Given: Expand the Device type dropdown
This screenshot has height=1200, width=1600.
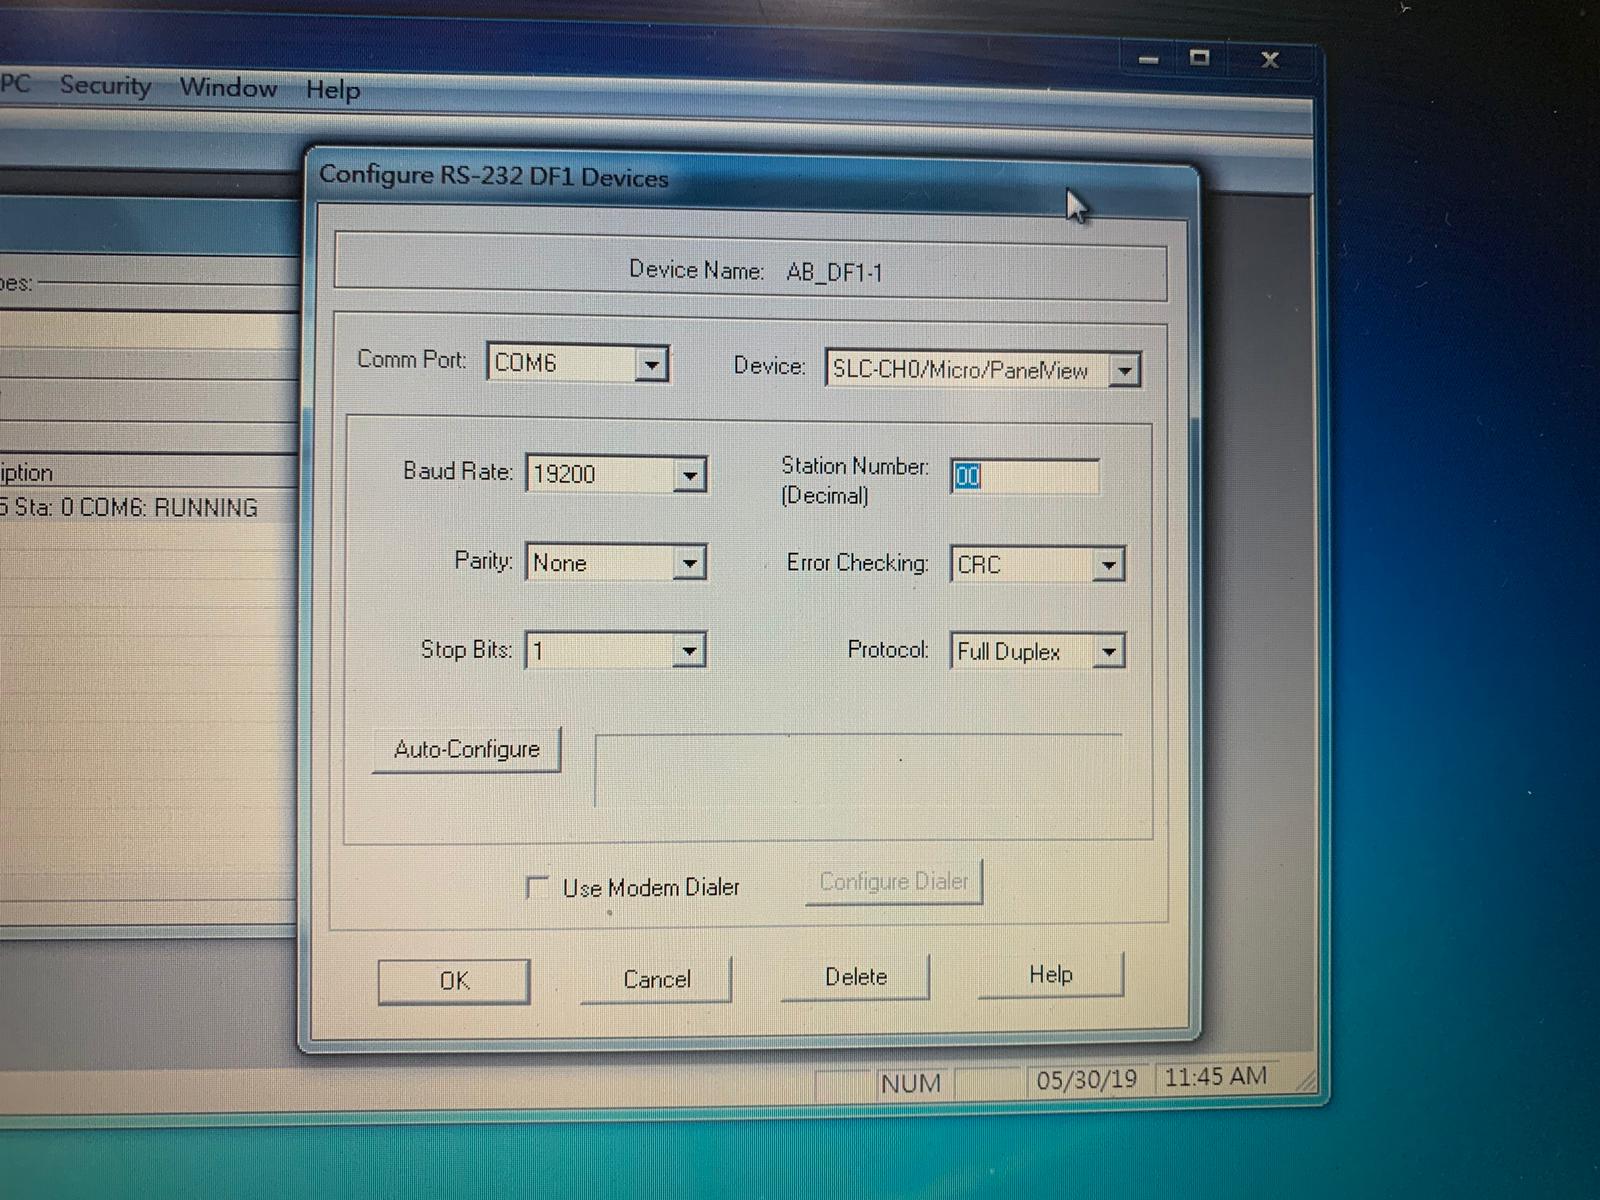Looking at the screenshot, I should tap(1124, 371).
